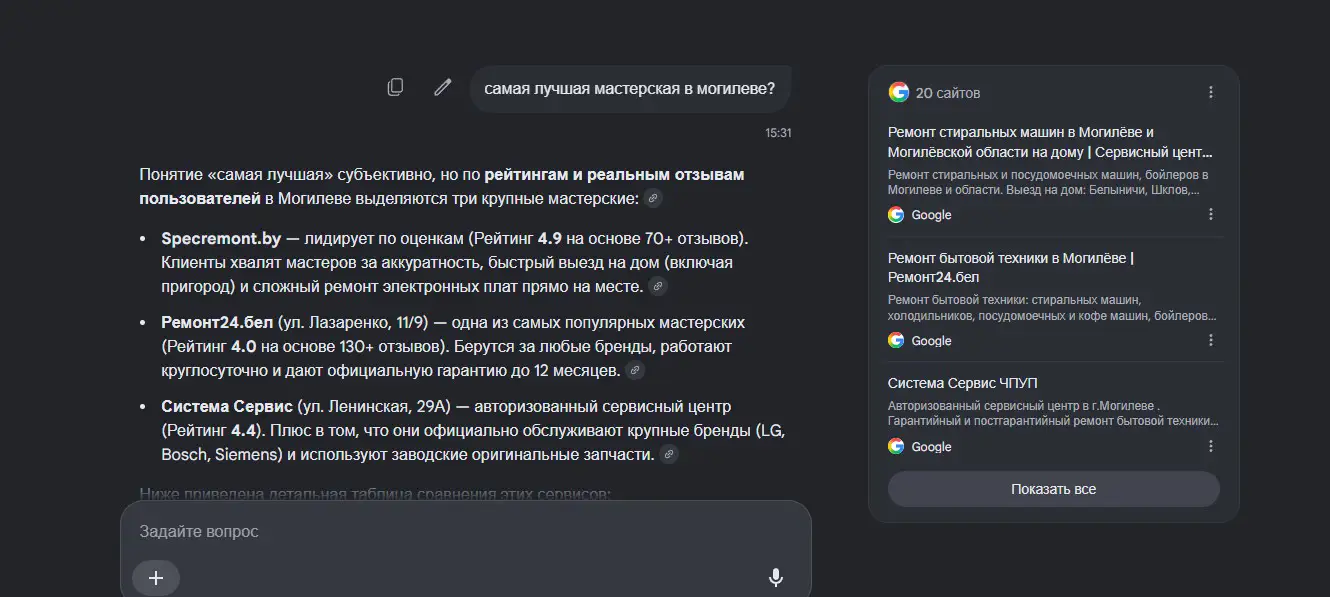Click the bold "Specremont.by" text
Screen dimensions: 1330x597
tap(221, 239)
